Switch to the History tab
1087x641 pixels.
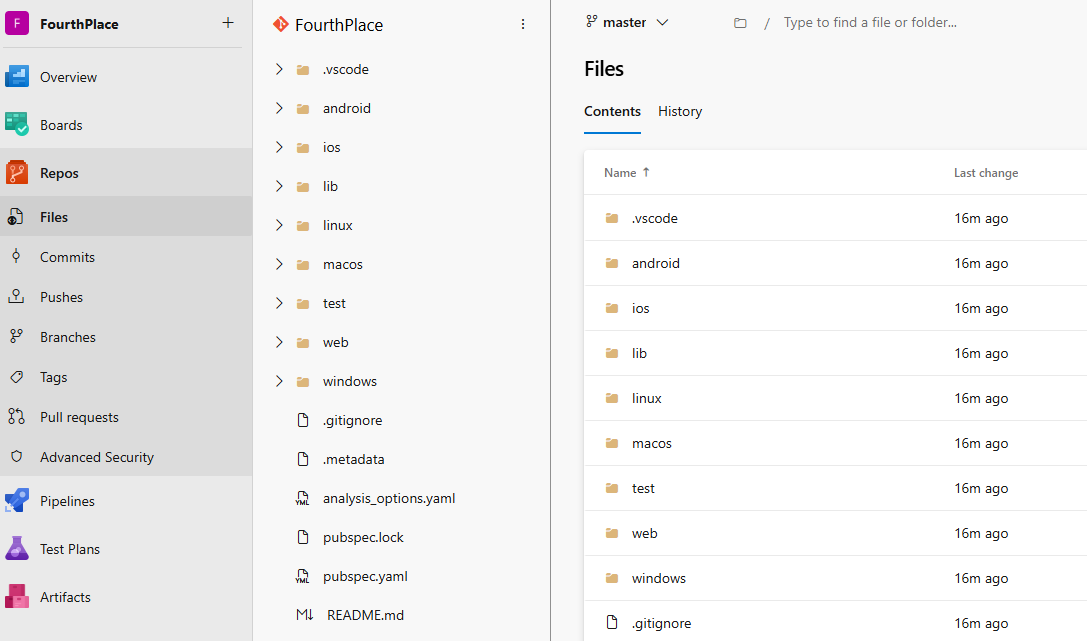pos(680,112)
